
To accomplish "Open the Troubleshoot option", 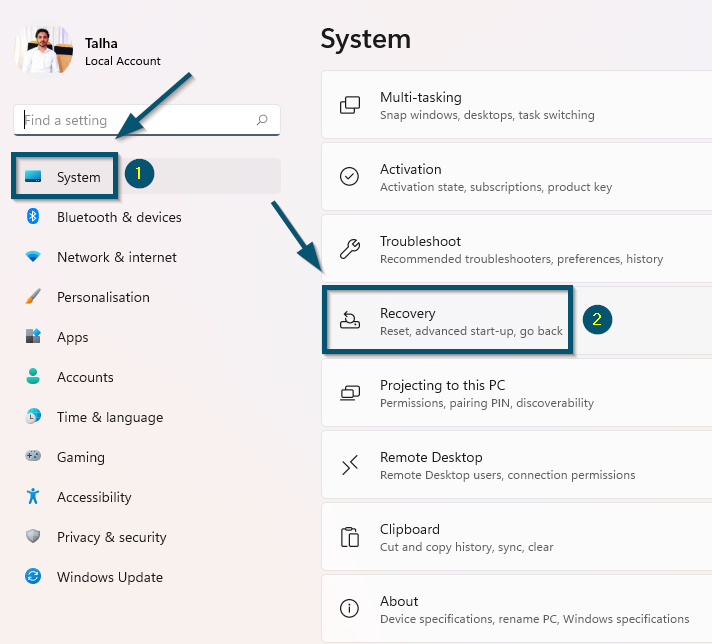I will (x=517, y=248).
